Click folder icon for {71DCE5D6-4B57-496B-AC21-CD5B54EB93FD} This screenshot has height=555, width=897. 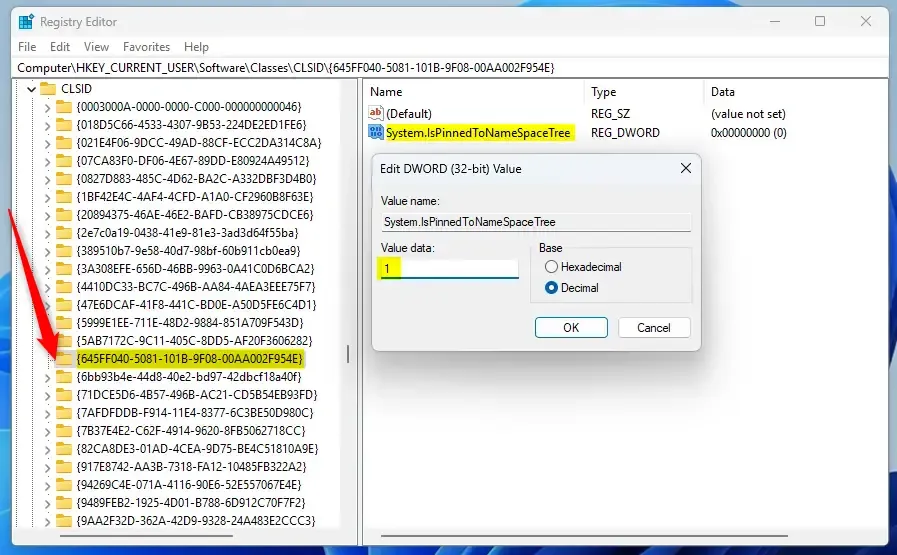(64, 395)
